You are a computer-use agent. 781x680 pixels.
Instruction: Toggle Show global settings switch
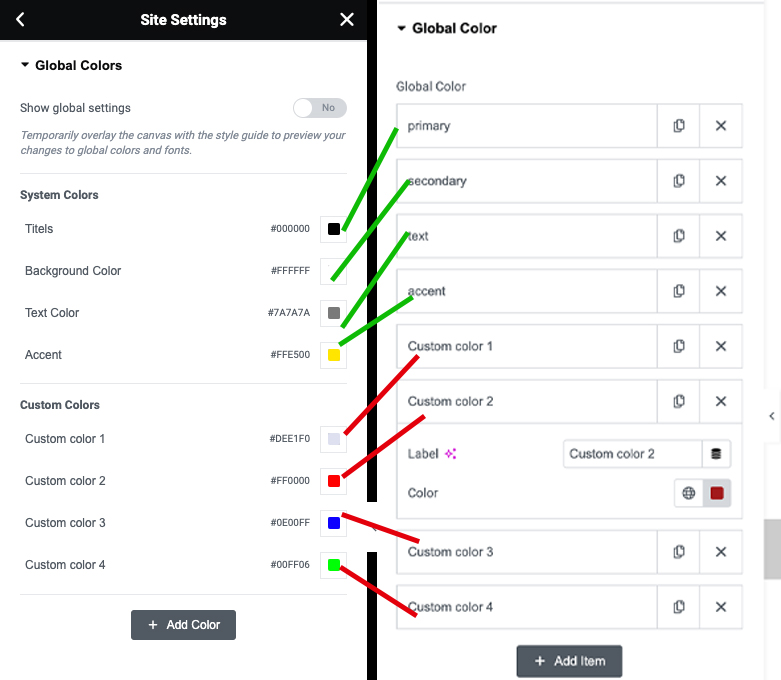[320, 108]
